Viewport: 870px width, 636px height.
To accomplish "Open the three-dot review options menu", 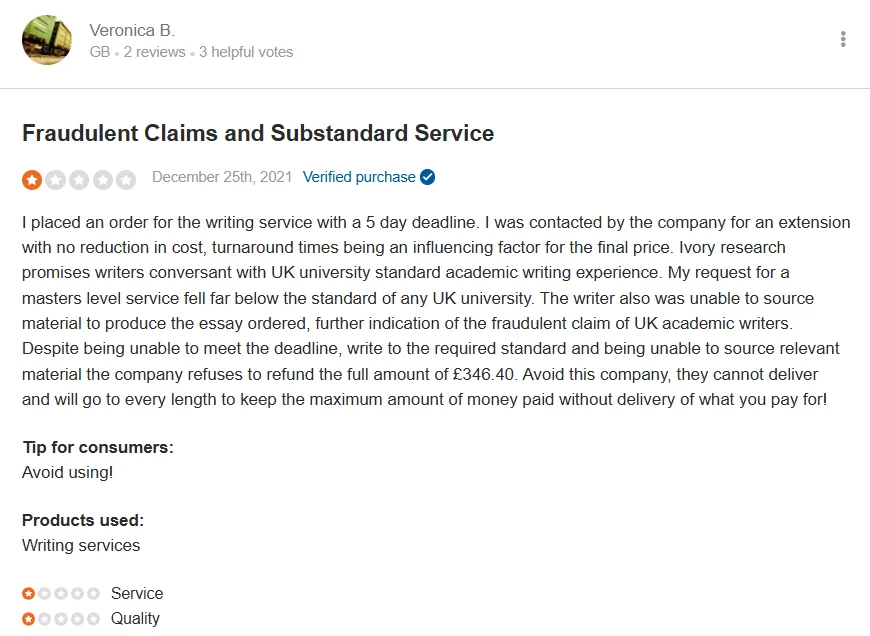I will coord(843,39).
